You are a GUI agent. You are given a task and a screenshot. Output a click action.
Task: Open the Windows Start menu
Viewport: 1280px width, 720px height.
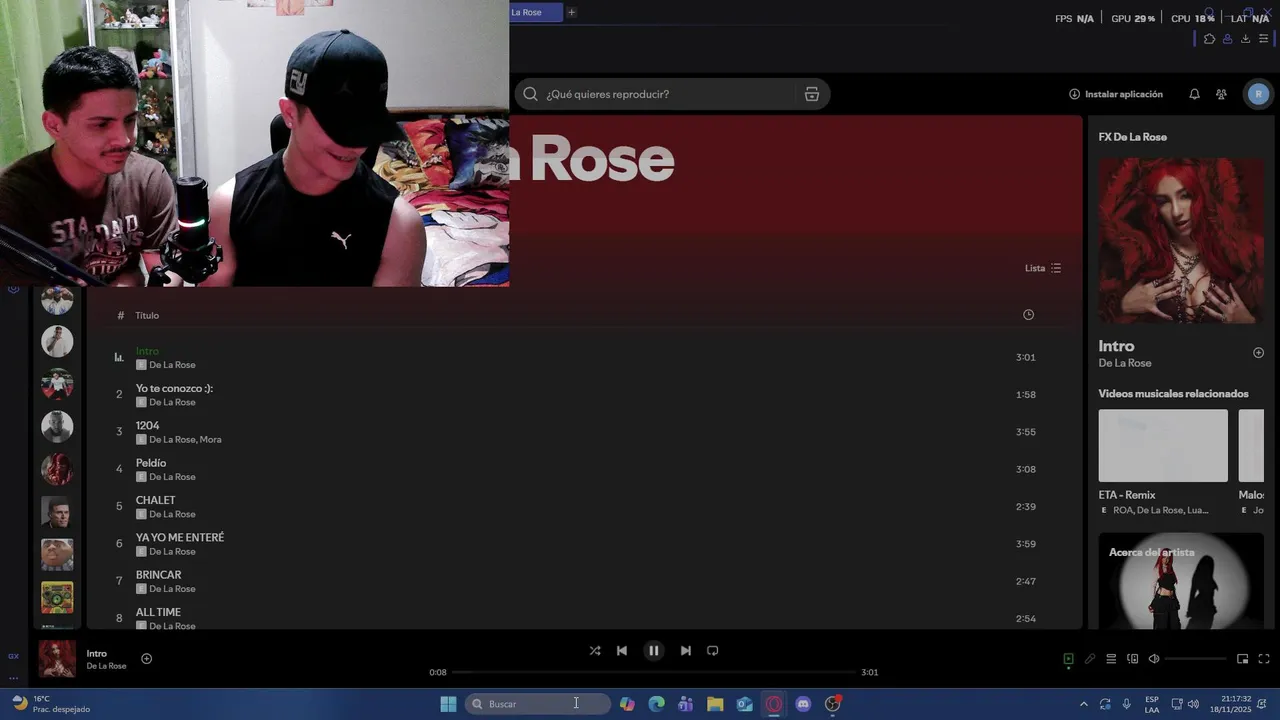(448, 704)
